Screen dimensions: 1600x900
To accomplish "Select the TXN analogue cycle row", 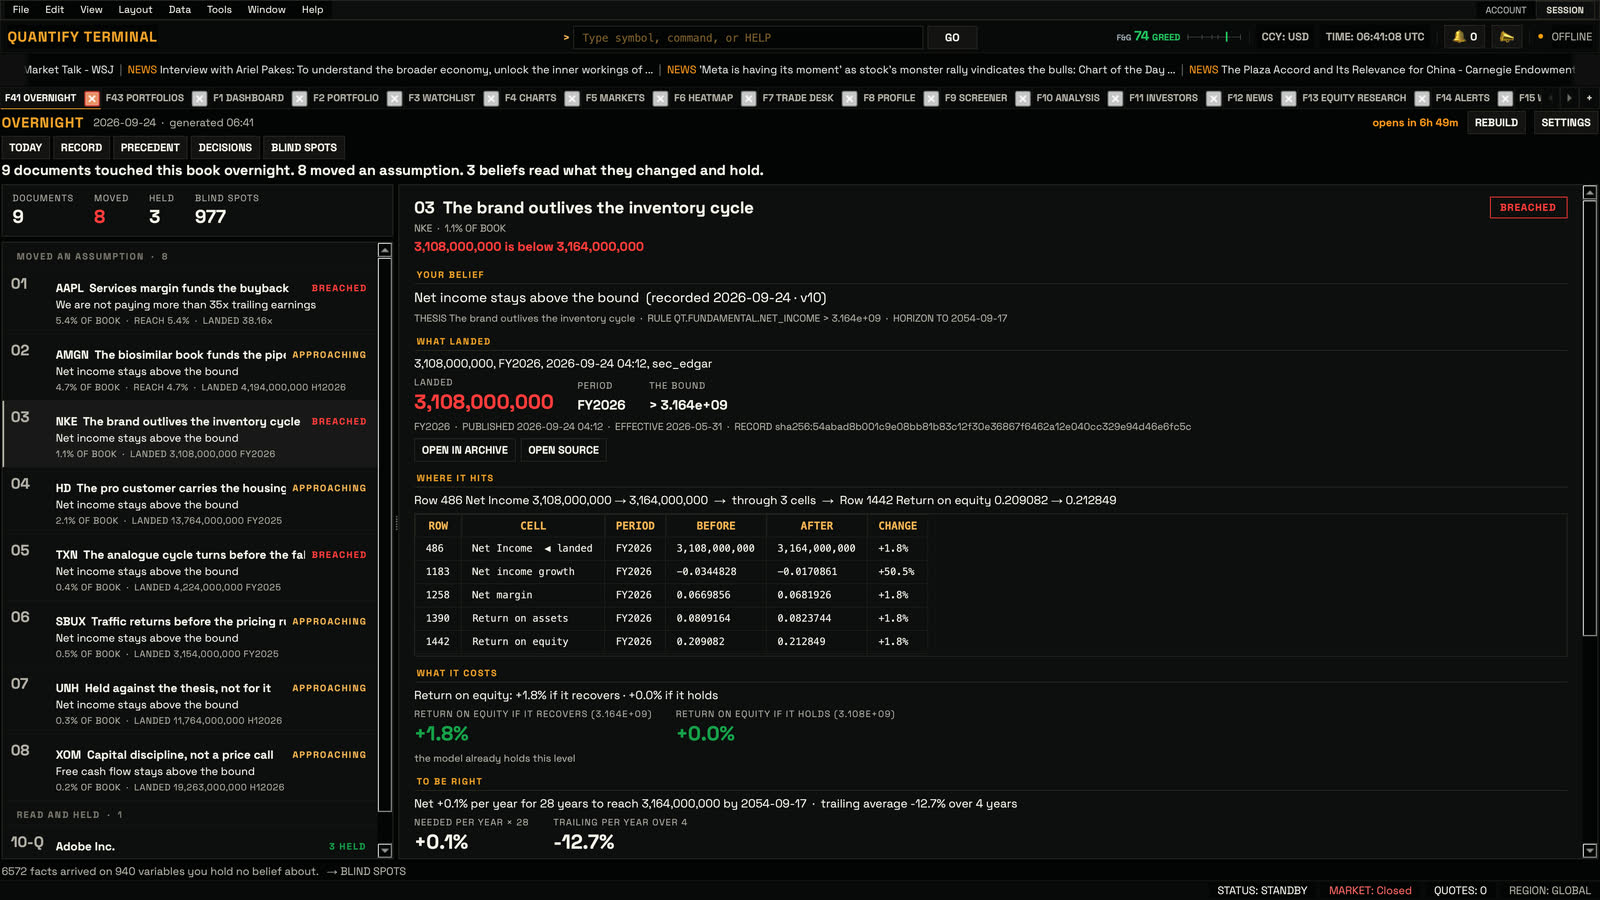I will (190, 570).
